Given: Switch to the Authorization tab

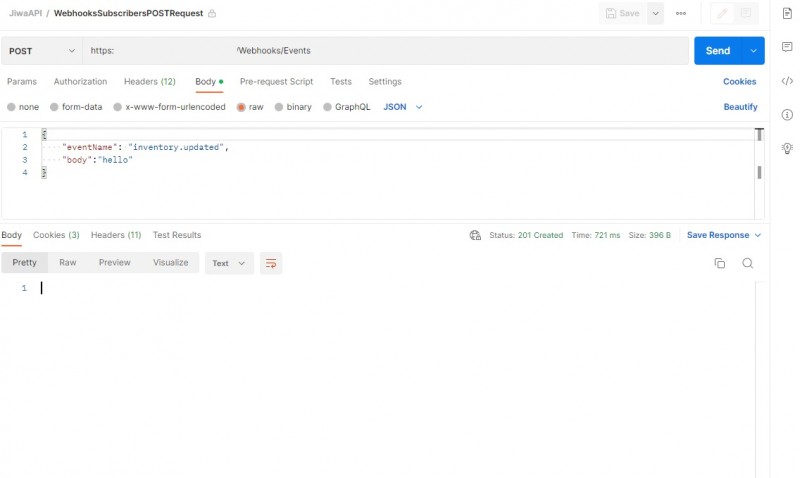Looking at the screenshot, I should coord(80,82).
